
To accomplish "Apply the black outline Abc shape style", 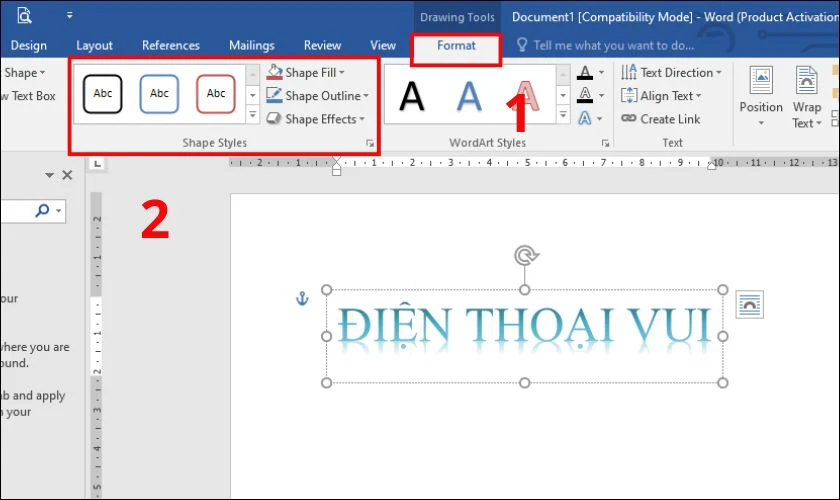I will pos(102,94).
